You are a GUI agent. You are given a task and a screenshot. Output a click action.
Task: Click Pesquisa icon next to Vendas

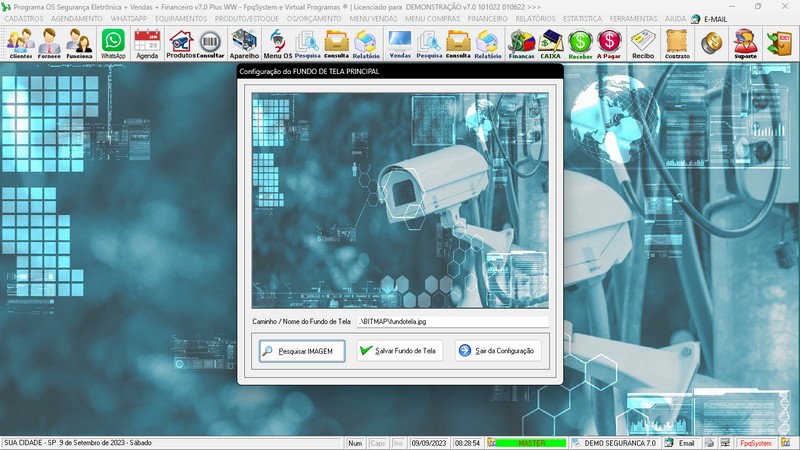click(x=429, y=43)
